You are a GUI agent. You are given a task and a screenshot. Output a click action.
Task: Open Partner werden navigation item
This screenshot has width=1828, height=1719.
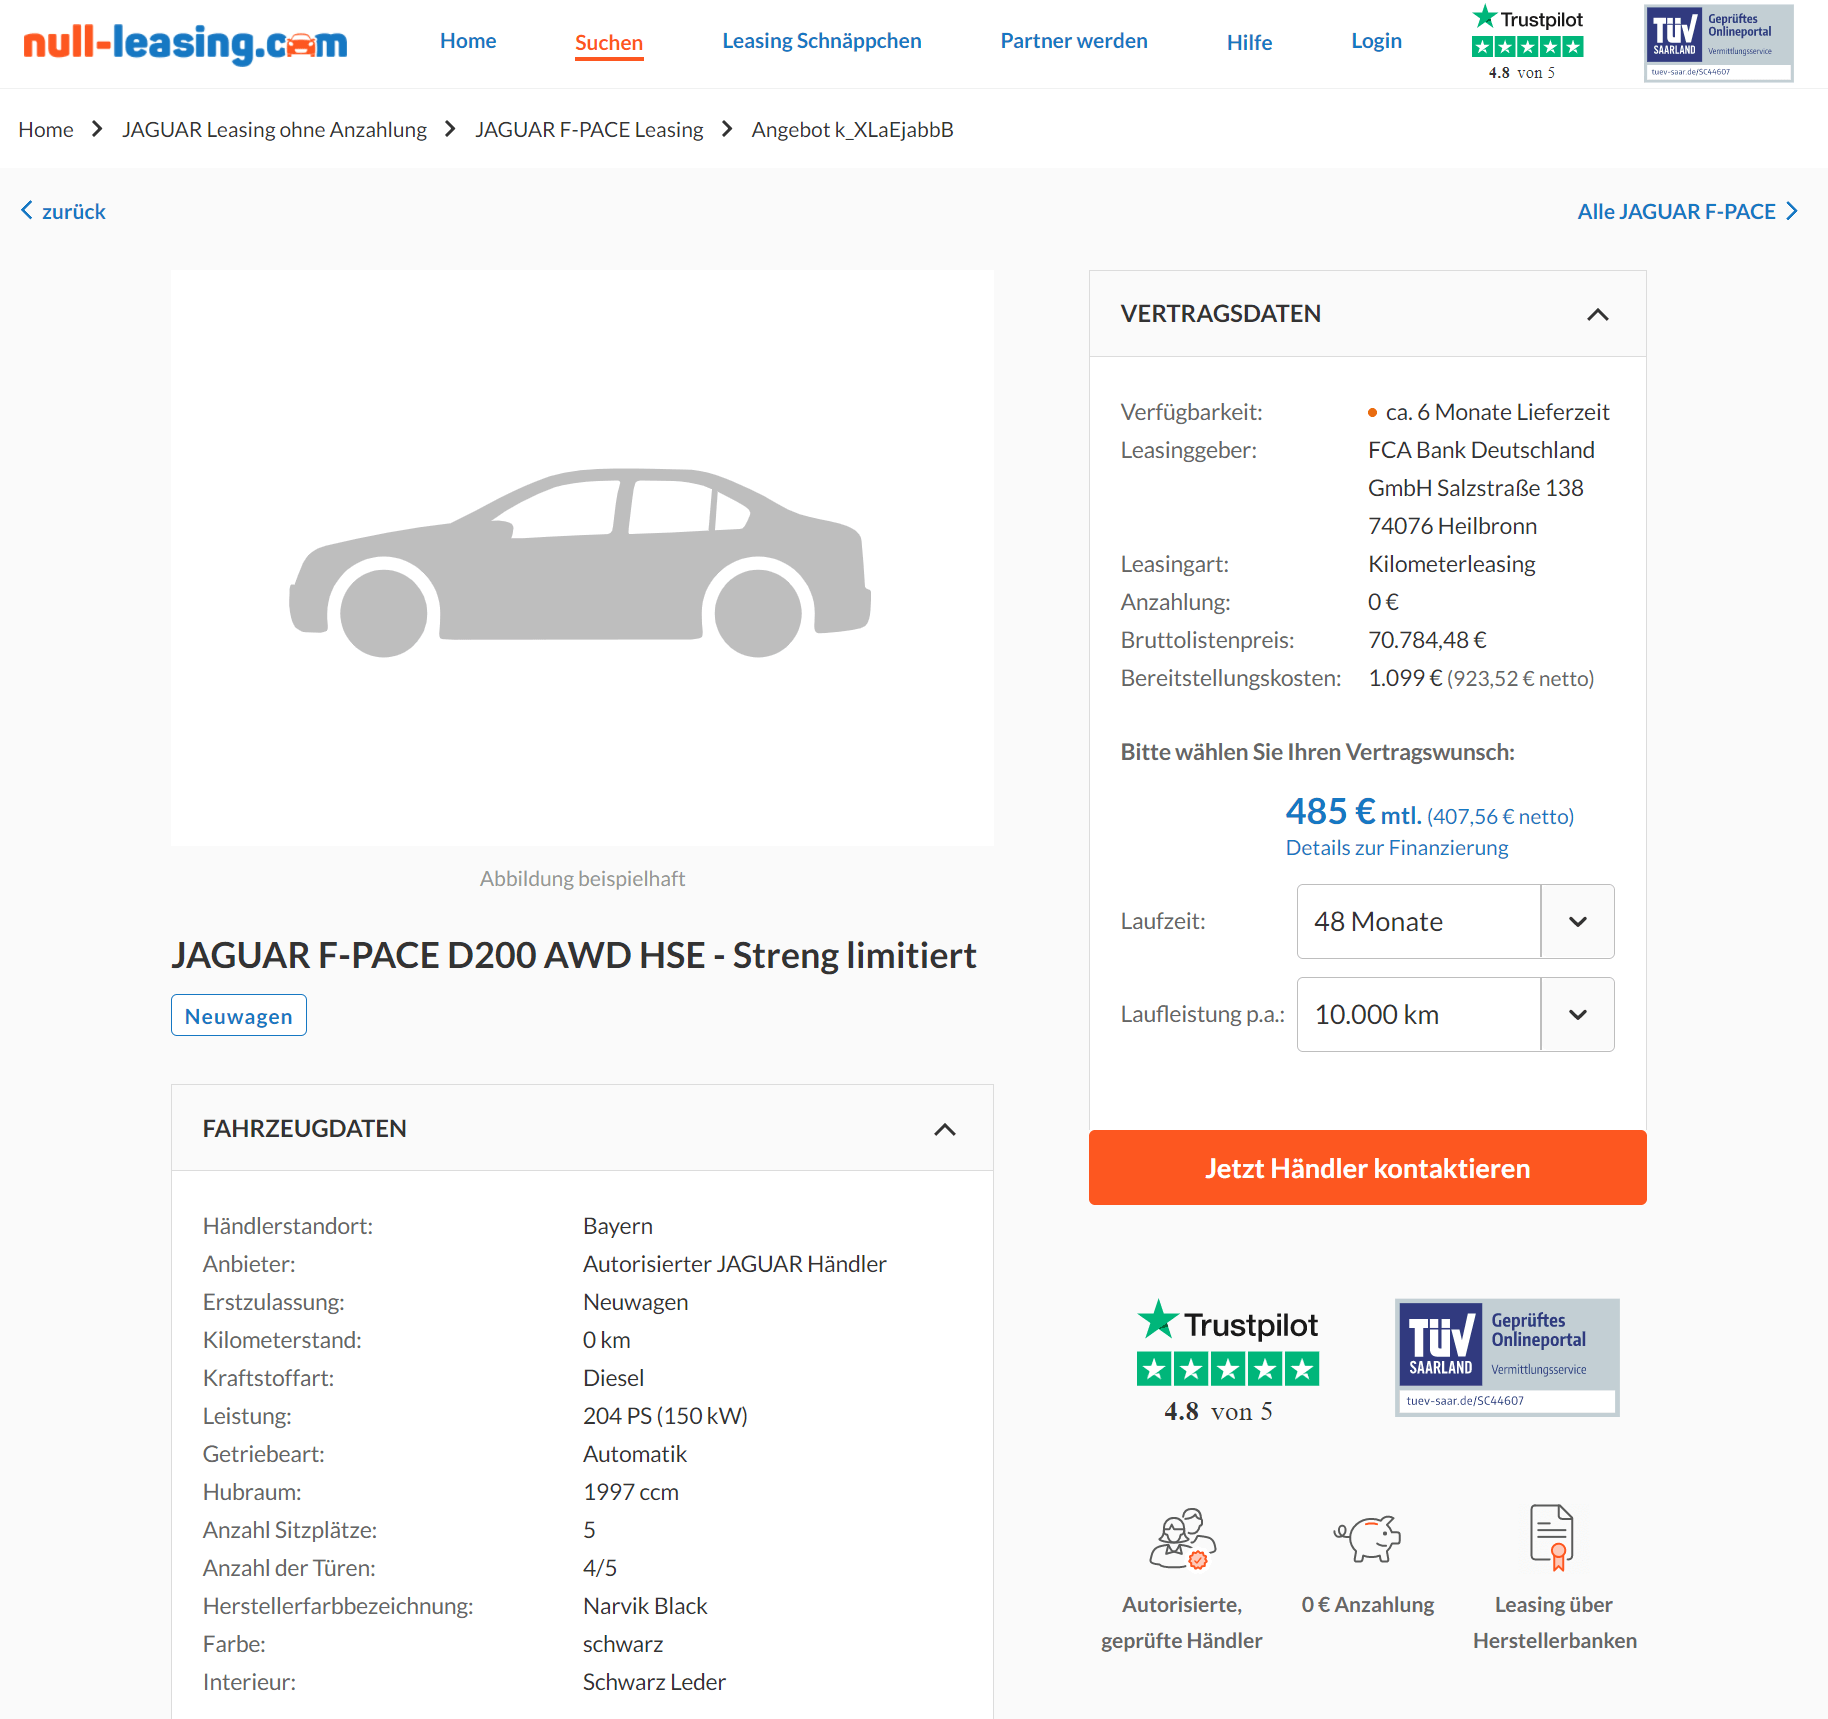(1074, 41)
